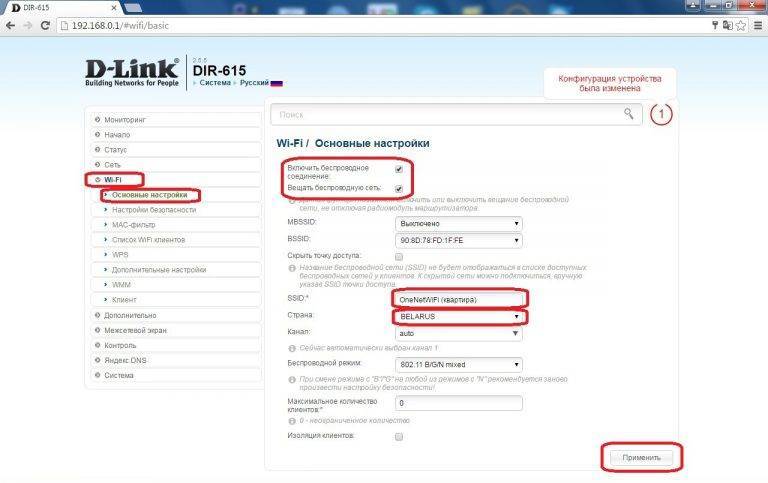Expand Статус in sidebar
This screenshot has width=768, height=483.
coord(175,150)
